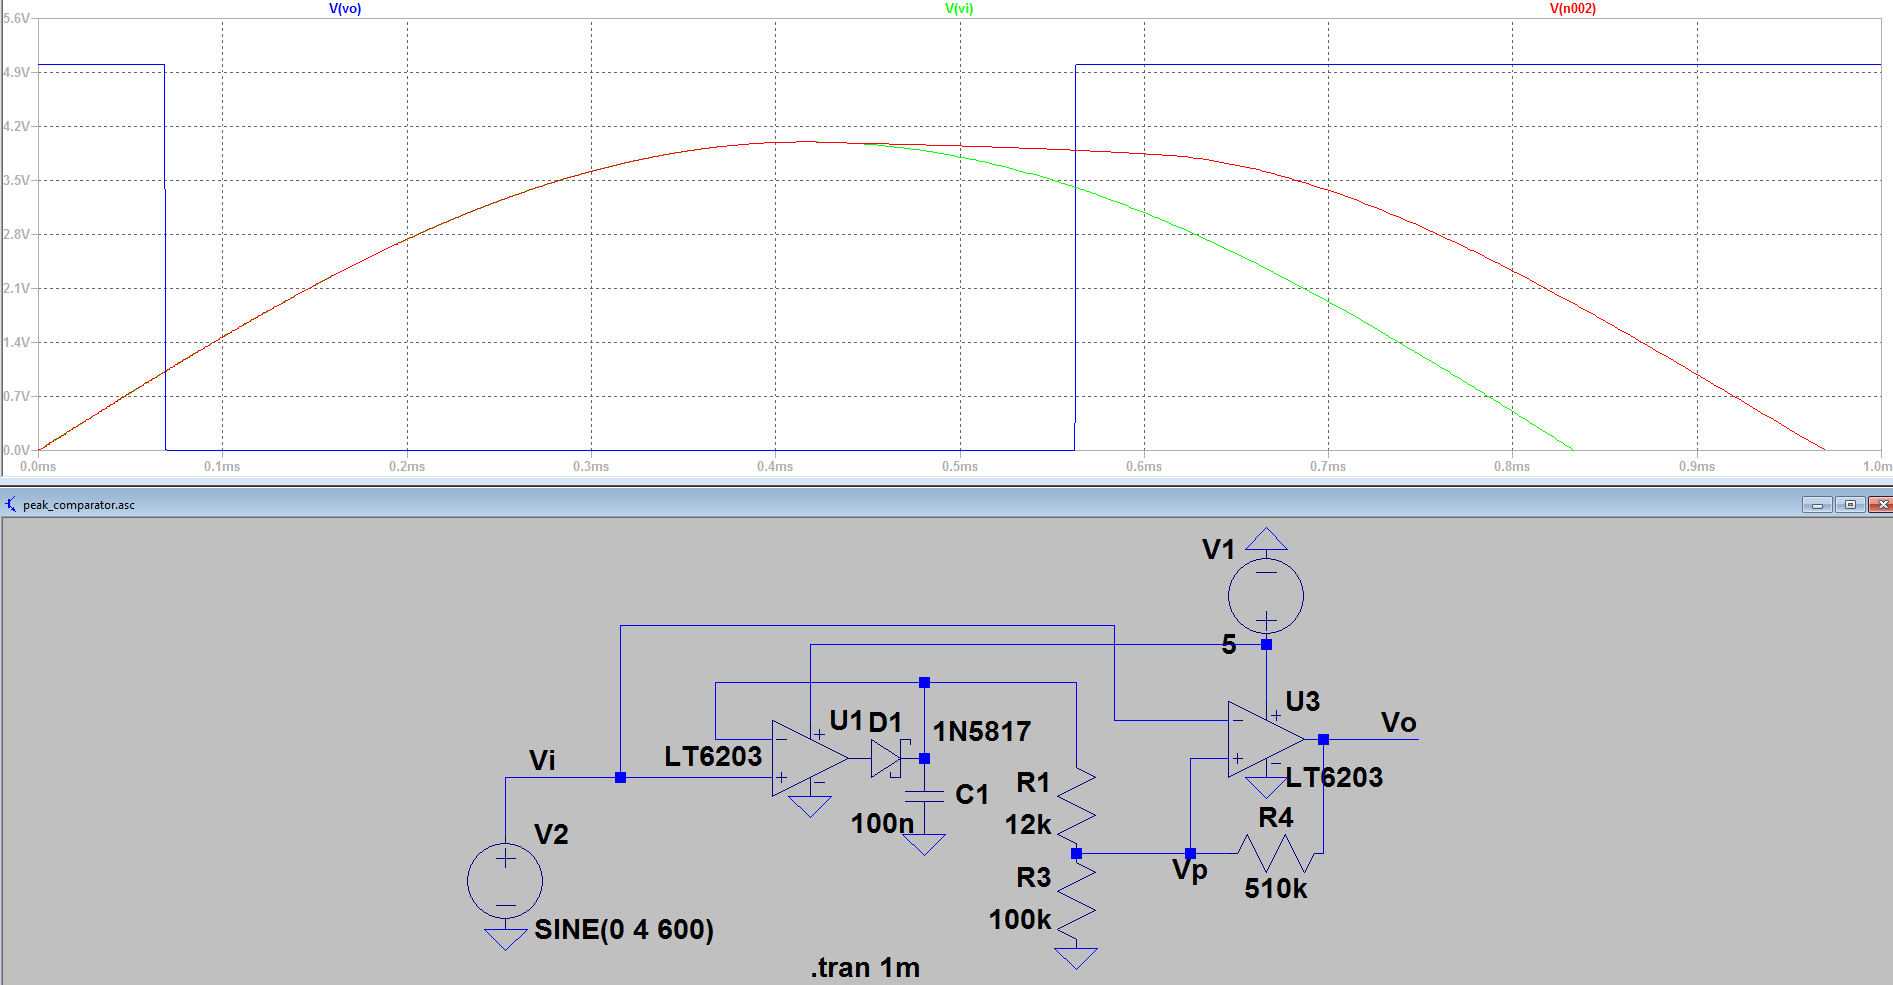Select the V2 sine voltage source symbol

point(505,881)
